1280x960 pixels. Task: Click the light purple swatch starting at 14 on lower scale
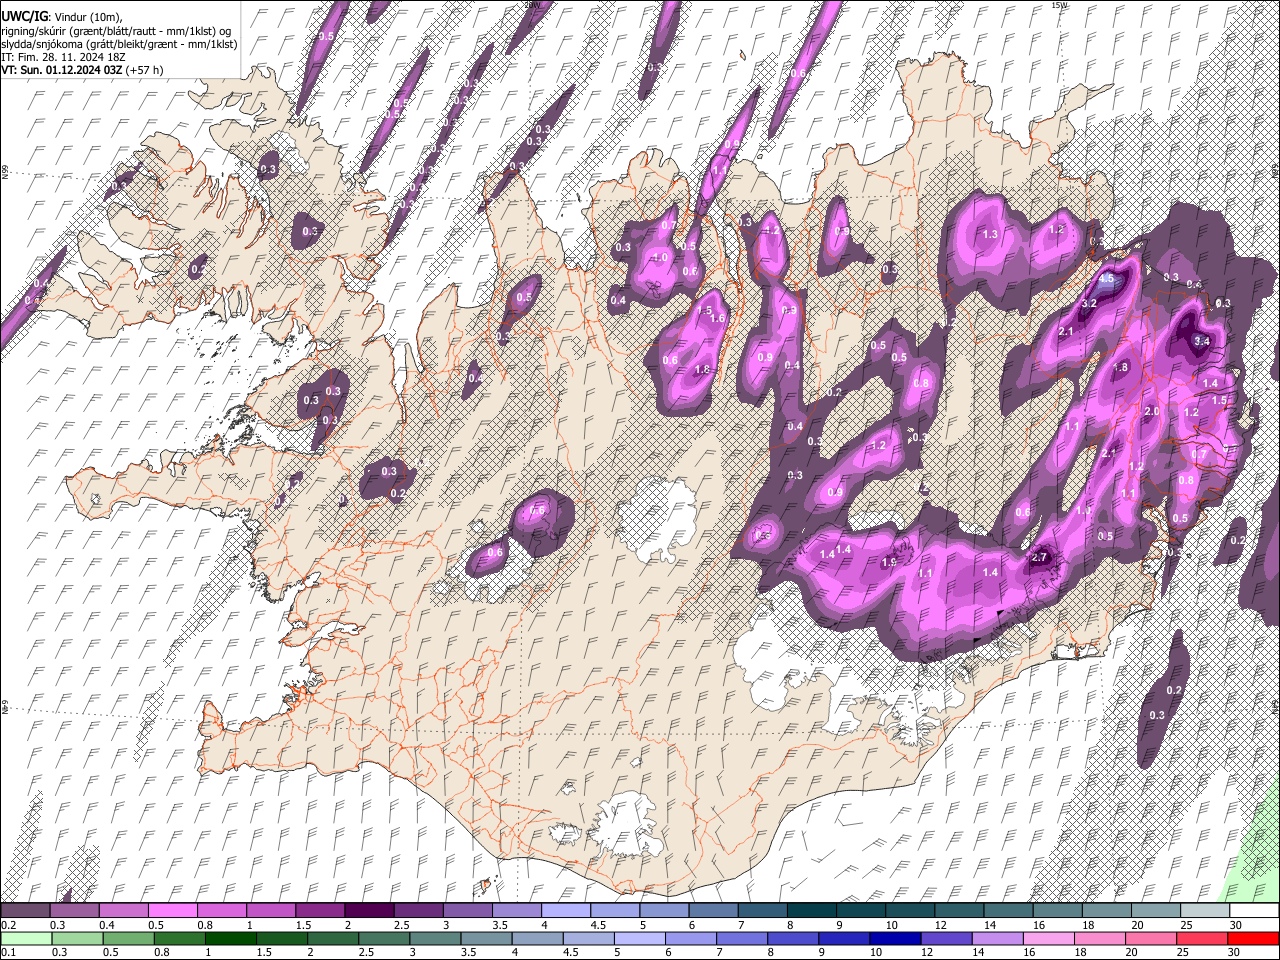coord(998,939)
